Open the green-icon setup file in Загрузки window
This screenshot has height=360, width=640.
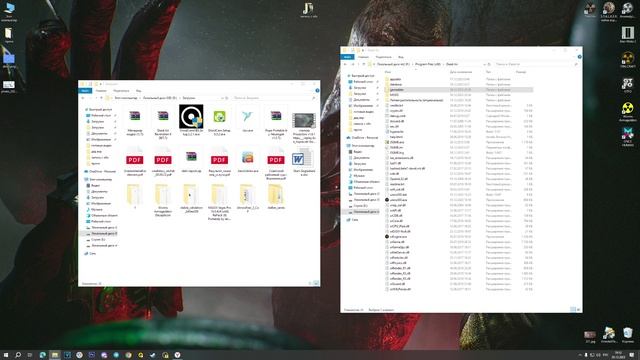tap(219, 117)
